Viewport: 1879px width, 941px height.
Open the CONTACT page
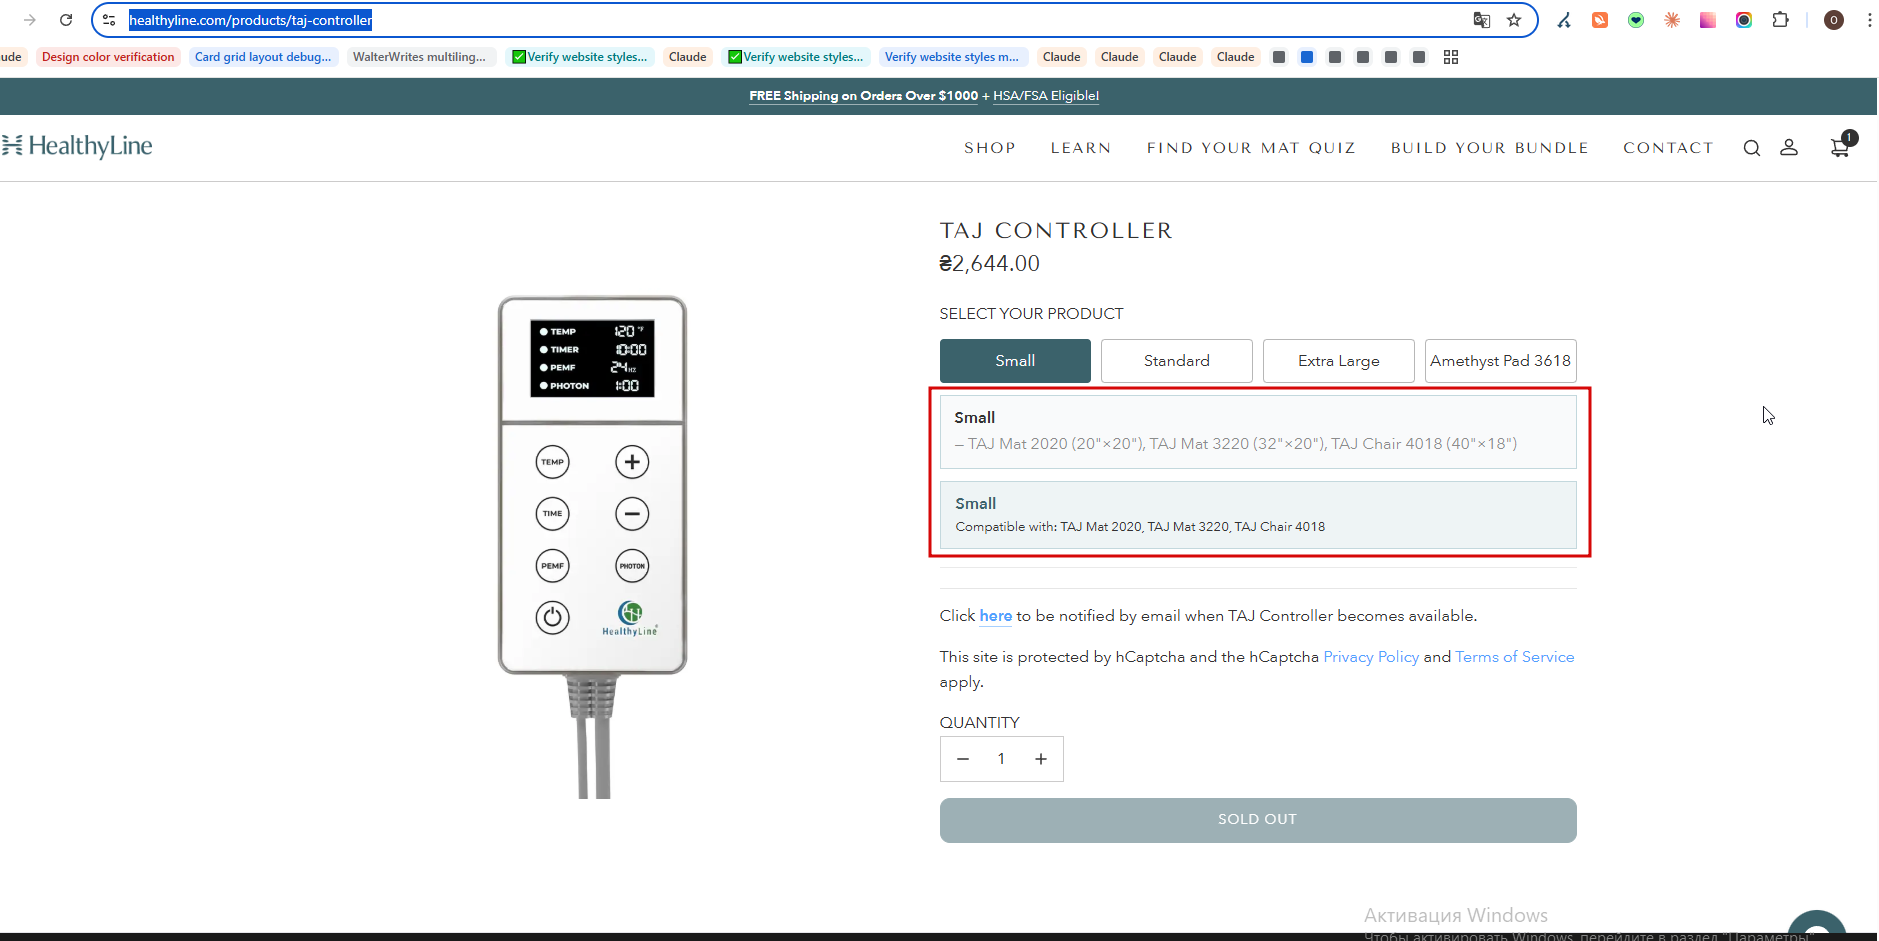pos(1668,148)
